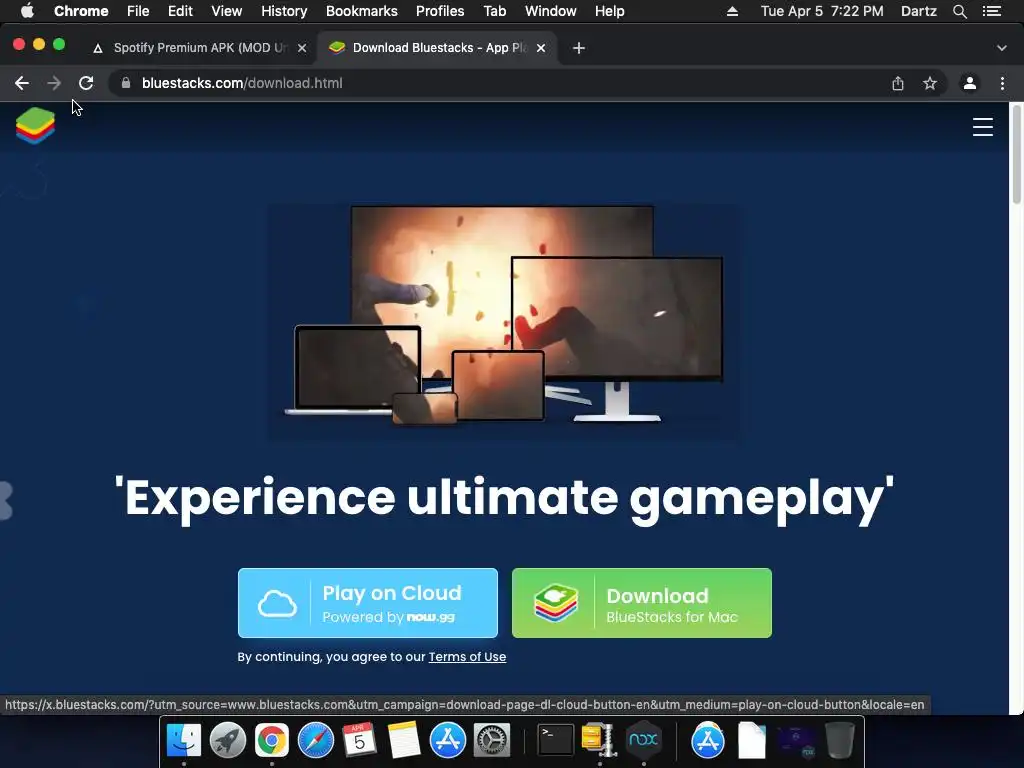Viewport: 1024px width, 768px height.
Task: Bookmark this page with the star icon
Action: click(930, 83)
